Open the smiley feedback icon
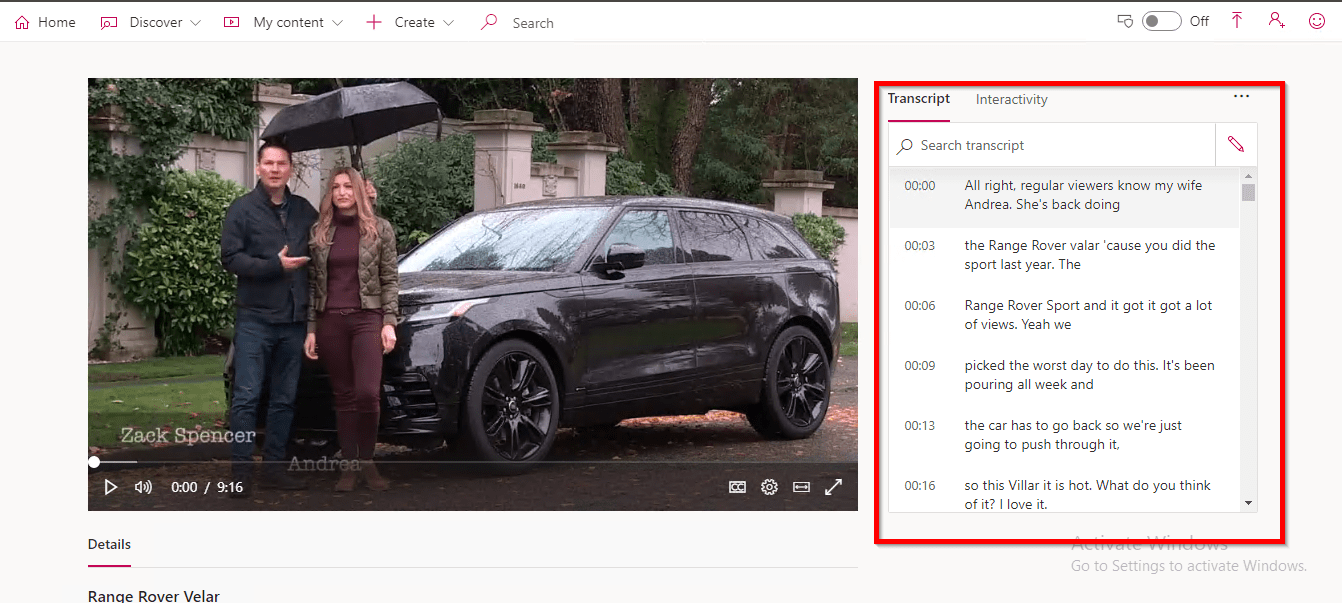This screenshot has height=603, width=1342. pyautogui.click(x=1317, y=21)
